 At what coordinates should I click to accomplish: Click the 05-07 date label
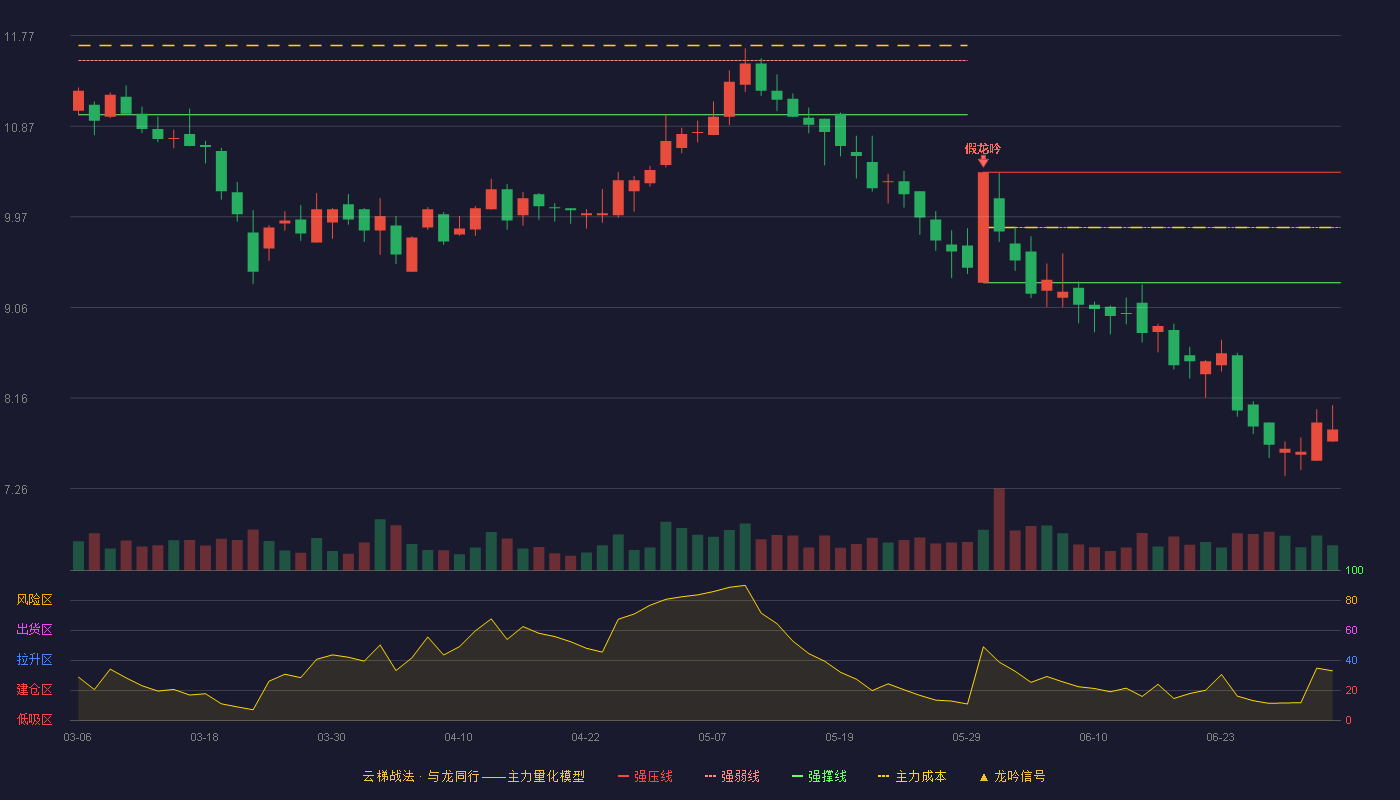712,737
